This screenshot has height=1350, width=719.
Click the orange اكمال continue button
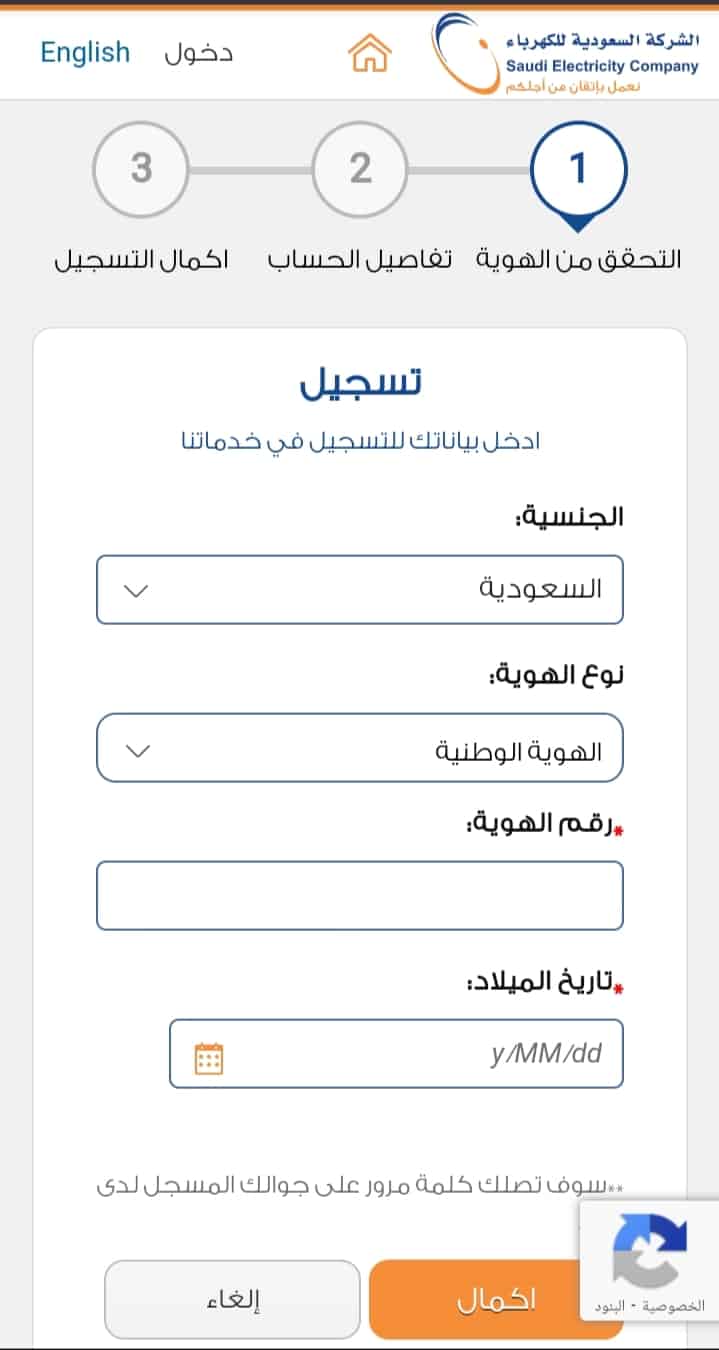(x=496, y=1299)
